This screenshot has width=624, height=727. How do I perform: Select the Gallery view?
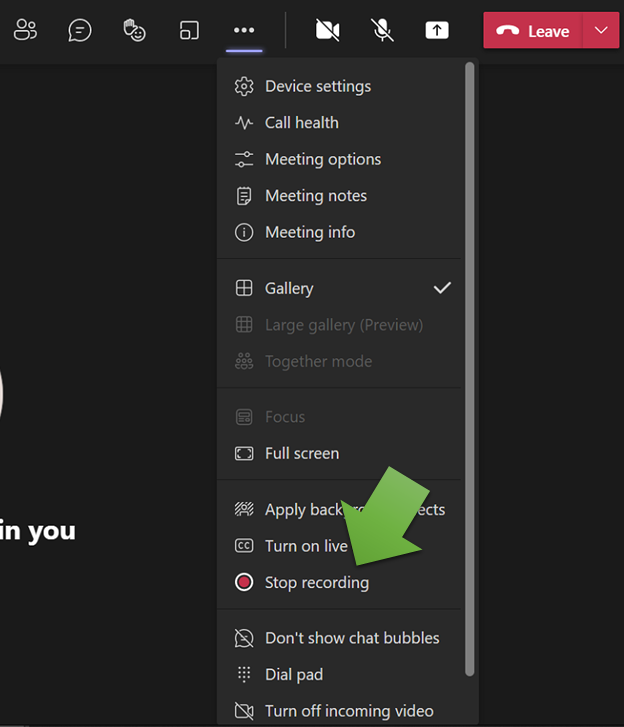coord(339,288)
